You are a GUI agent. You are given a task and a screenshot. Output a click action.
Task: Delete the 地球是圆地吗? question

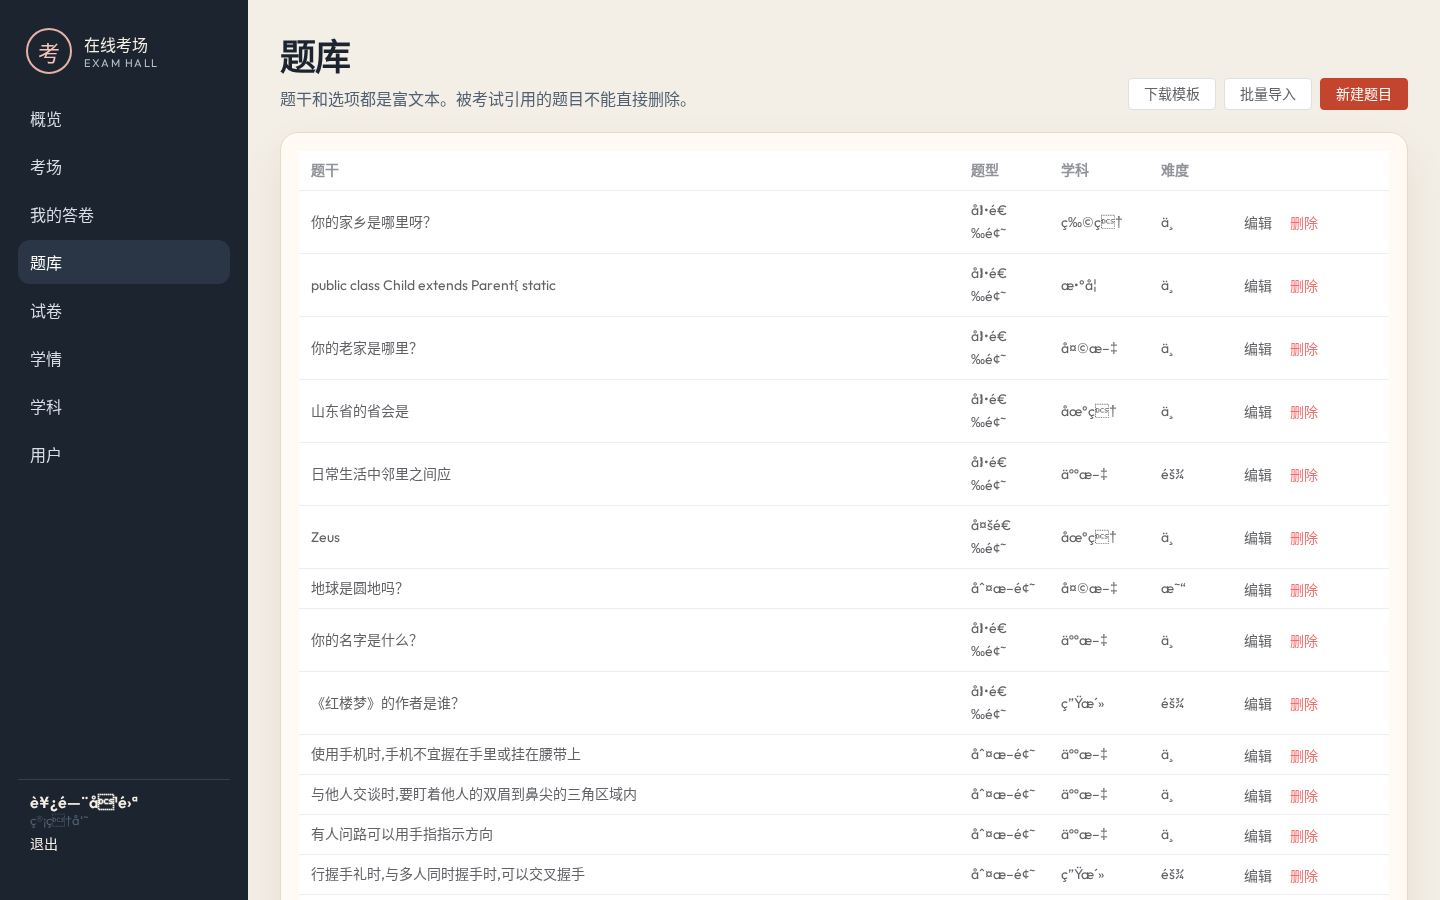[x=1304, y=590]
